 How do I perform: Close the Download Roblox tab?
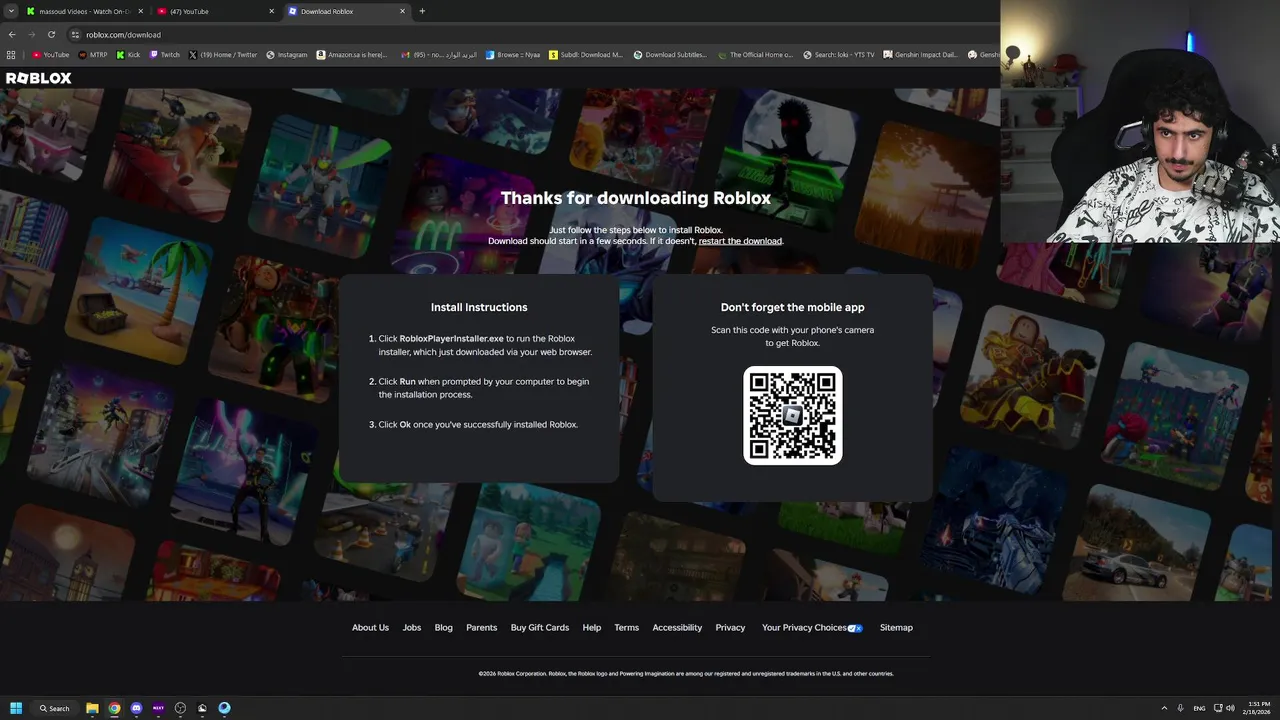click(x=403, y=11)
